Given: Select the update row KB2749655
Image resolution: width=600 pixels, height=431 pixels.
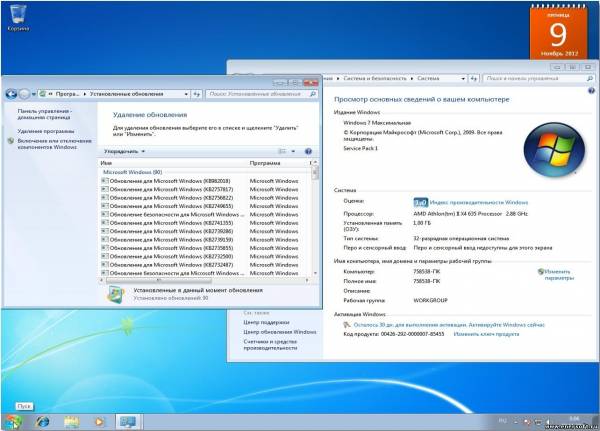Looking at the screenshot, I should coord(204,206).
